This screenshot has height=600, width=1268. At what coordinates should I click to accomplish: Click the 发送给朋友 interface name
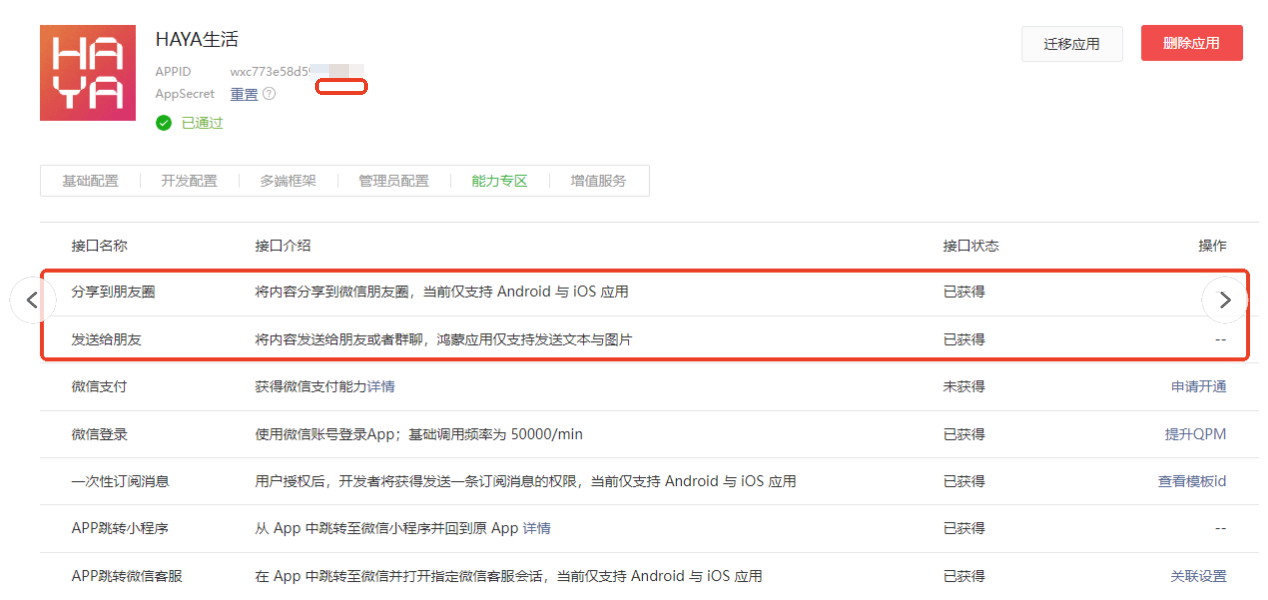pos(106,339)
